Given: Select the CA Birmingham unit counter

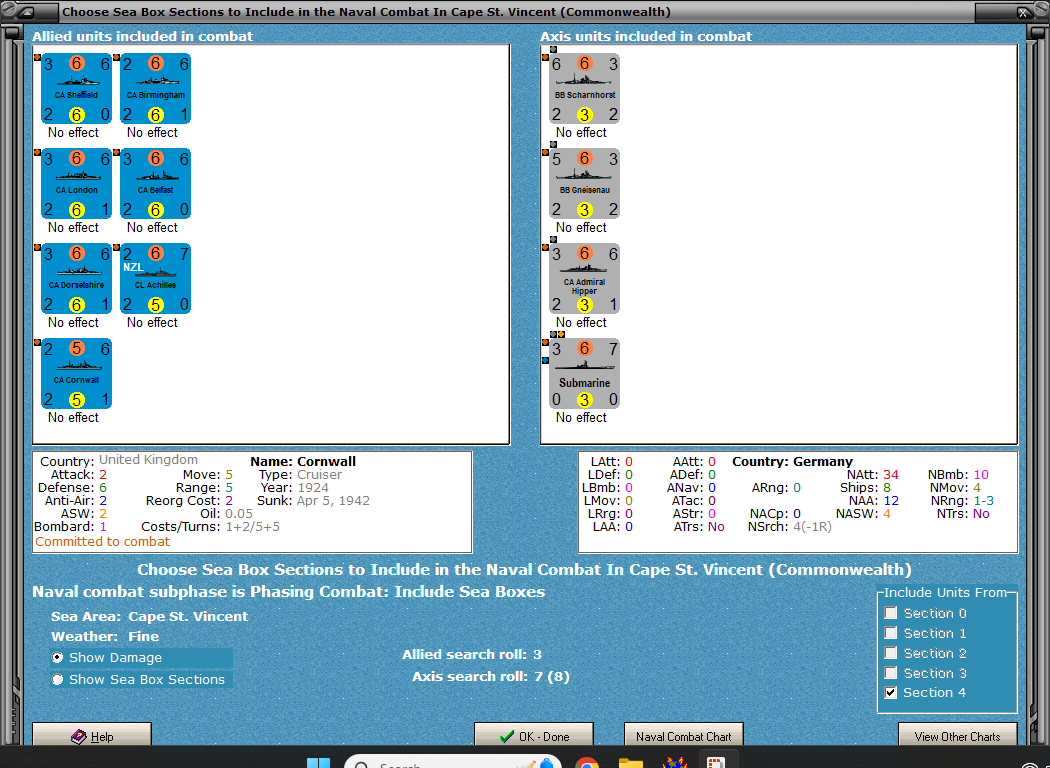Looking at the screenshot, I should [x=155, y=89].
